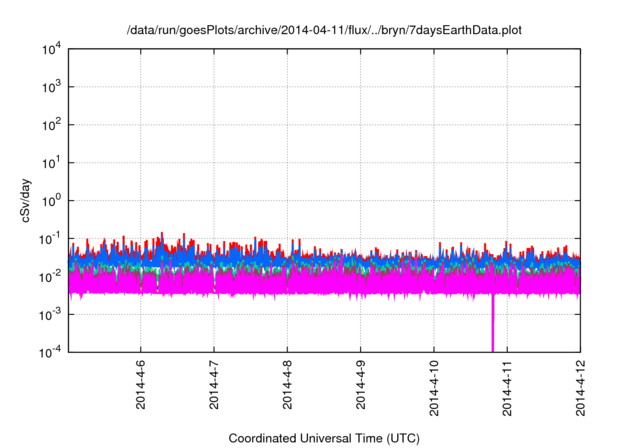Click the magenta data dropout spike near 2014-4-11
Viewport: 640px width, 448px height.
(x=493, y=322)
